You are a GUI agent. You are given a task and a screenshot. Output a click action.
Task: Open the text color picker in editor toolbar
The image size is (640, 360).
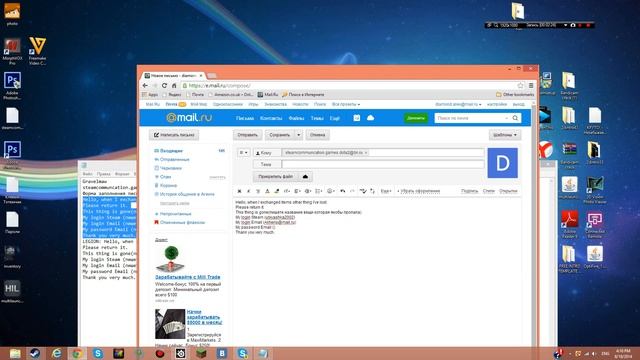click(x=267, y=191)
